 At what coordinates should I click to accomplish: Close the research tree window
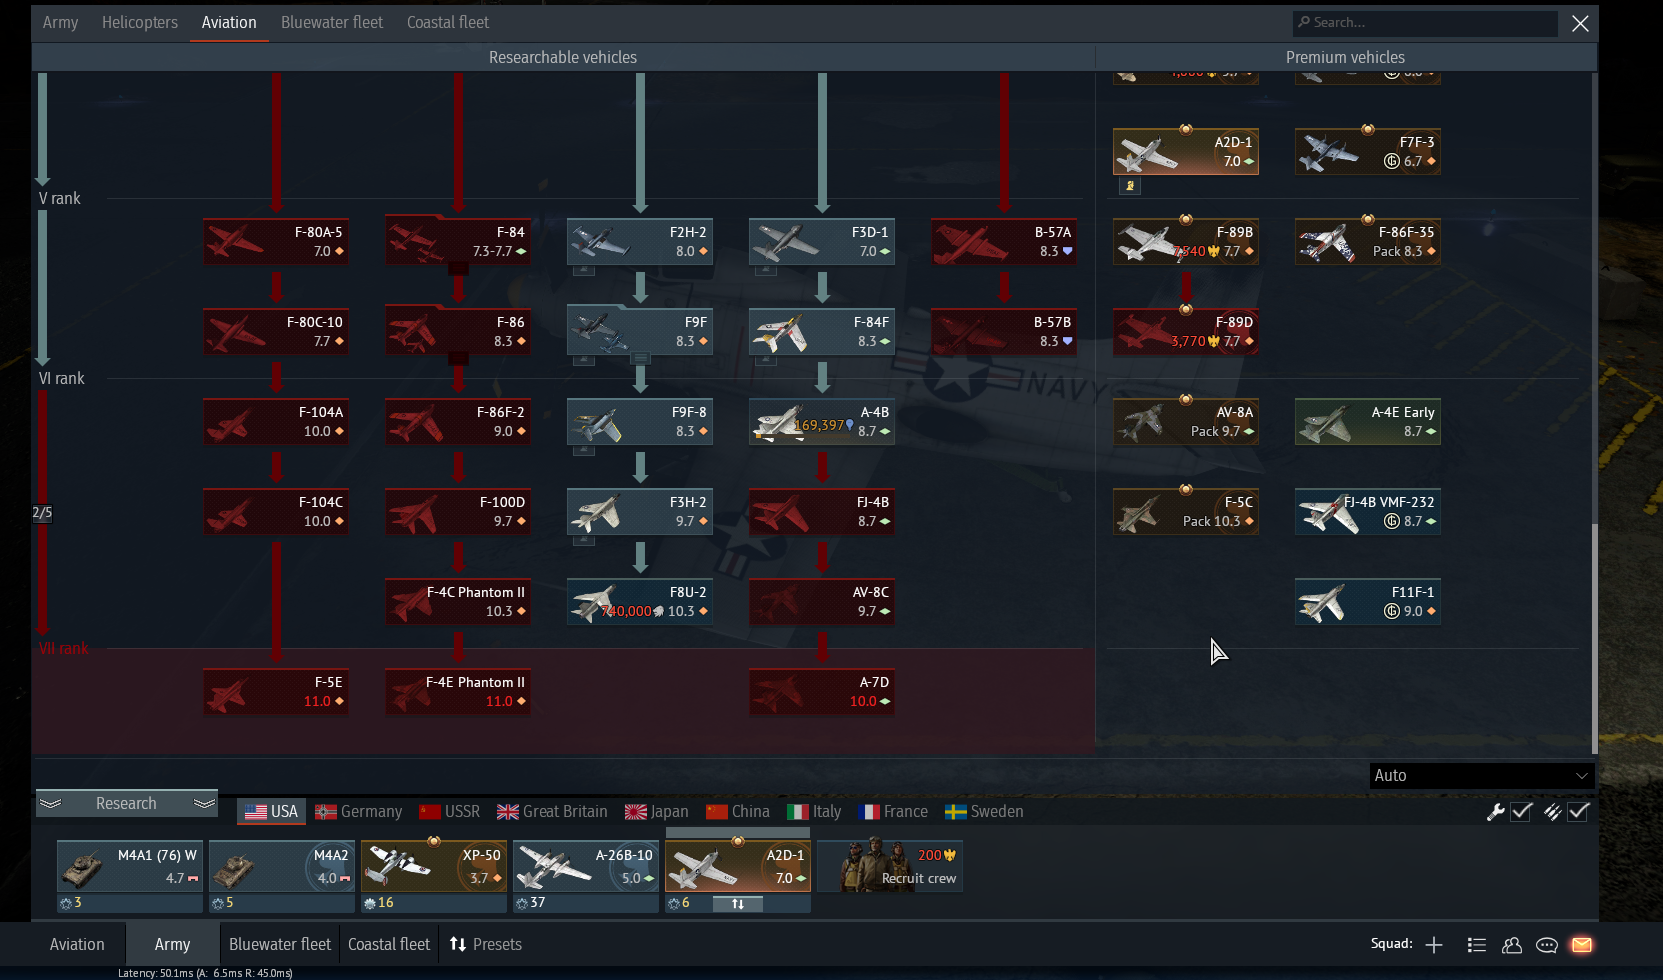pyautogui.click(x=1580, y=23)
